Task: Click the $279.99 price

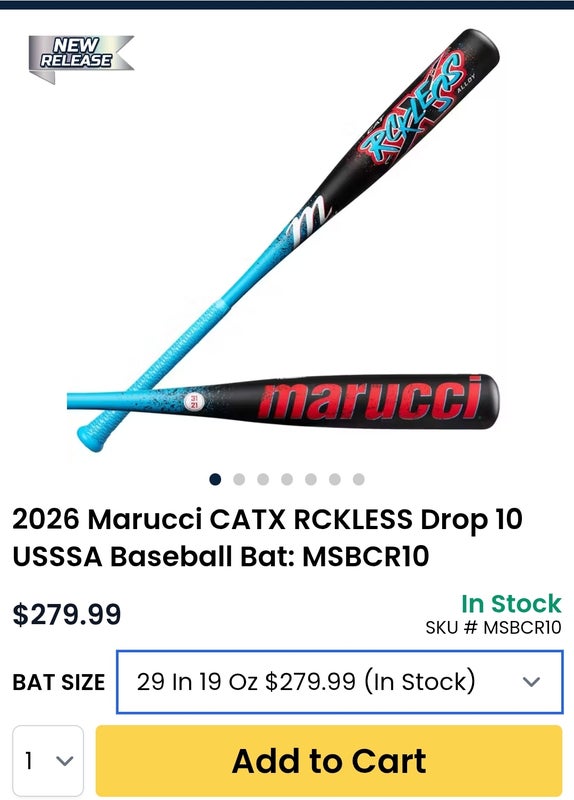Action: point(67,614)
